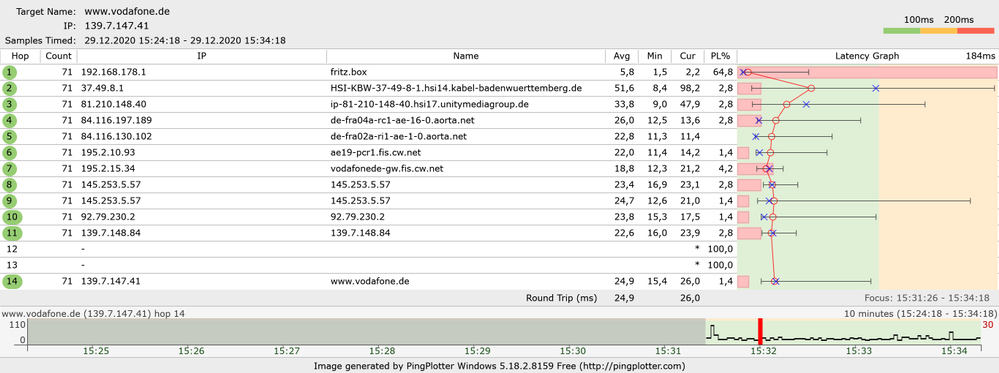Click the IP 195.2.15.34 cell

(108, 168)
